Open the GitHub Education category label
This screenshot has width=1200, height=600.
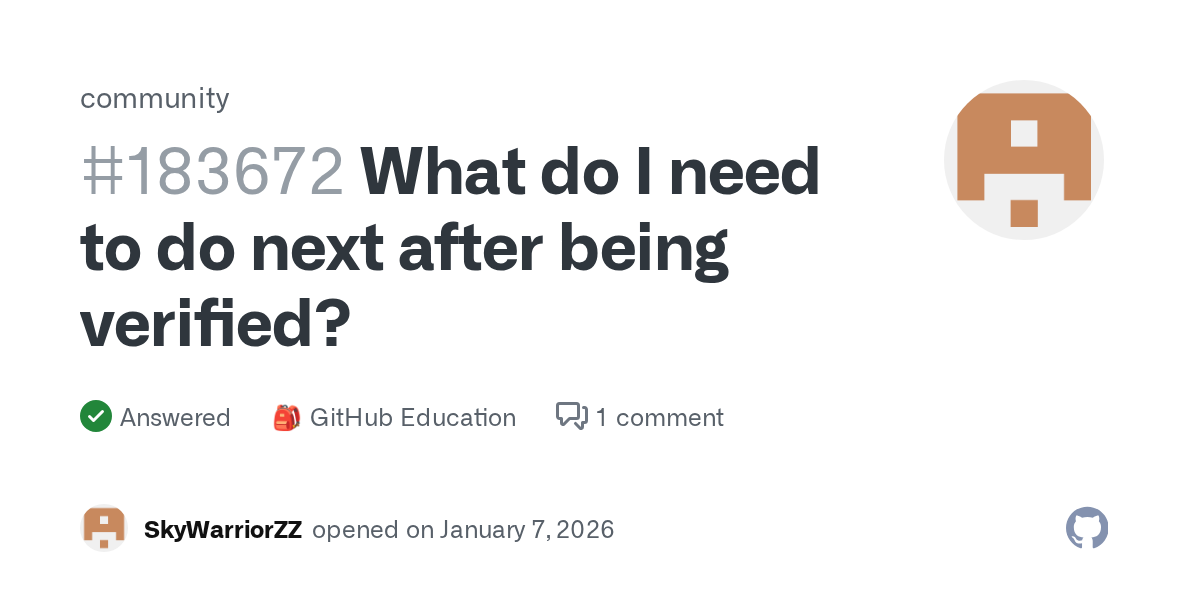click(x=413, y=417)
